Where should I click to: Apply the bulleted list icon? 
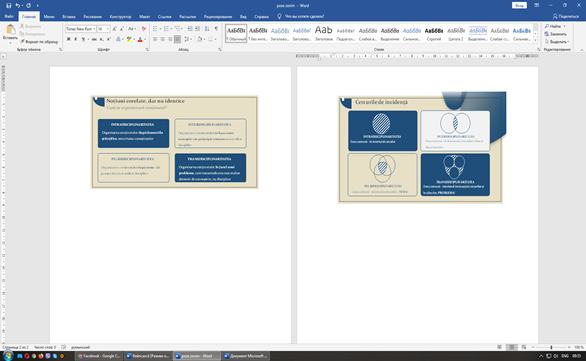156,29
